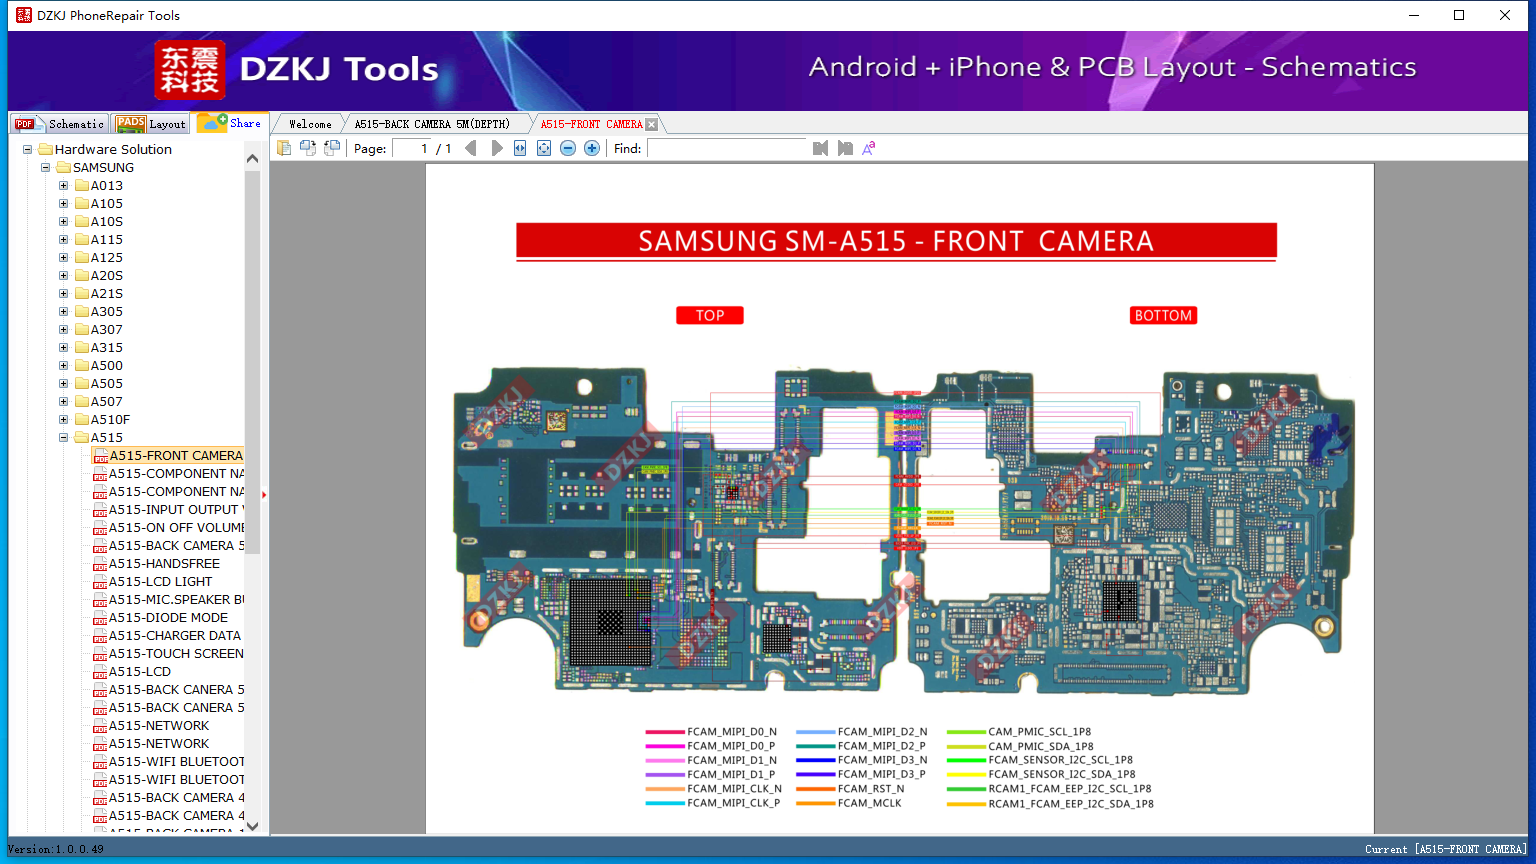Viewport: 1536px width, 864px height.
Task: Close the A515-FRONT CAMERA tab
Action: coord(652,124)
